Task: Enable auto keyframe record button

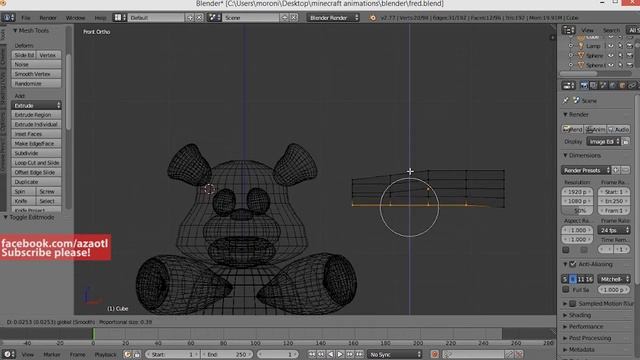Action: (x=435, y=354)
